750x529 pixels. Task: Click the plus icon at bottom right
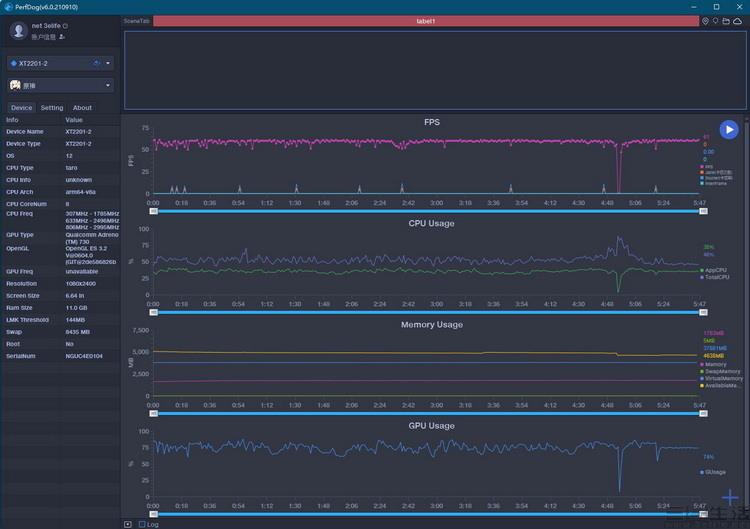coord(731,497)
